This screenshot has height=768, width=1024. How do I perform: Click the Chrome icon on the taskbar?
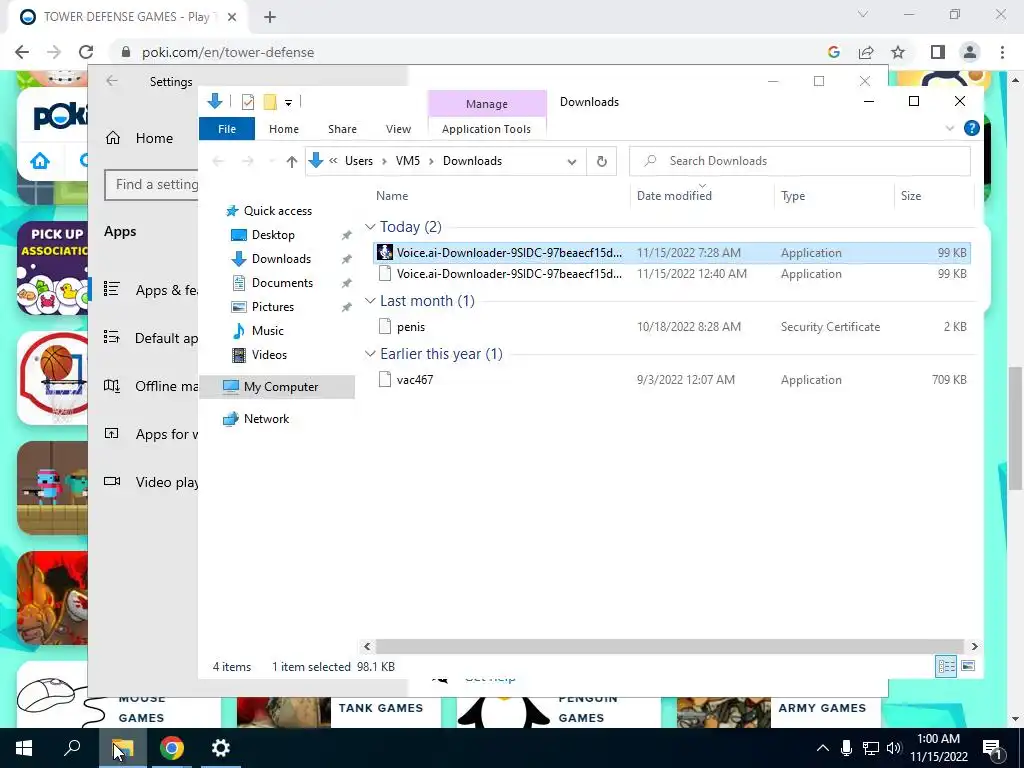[172, 748]
